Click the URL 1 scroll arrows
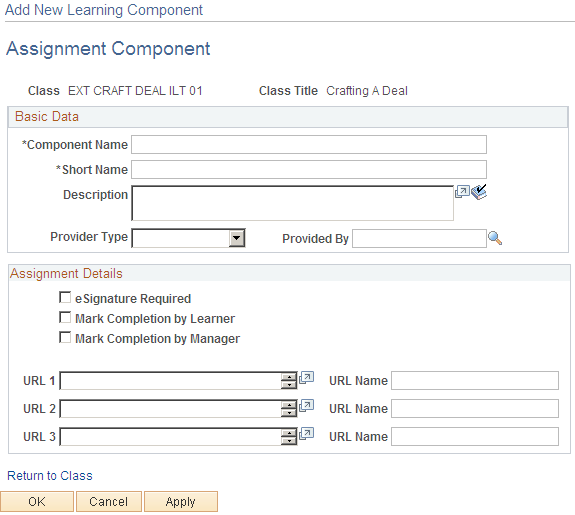This screenshot has width=575, height=515. point(289,381)
